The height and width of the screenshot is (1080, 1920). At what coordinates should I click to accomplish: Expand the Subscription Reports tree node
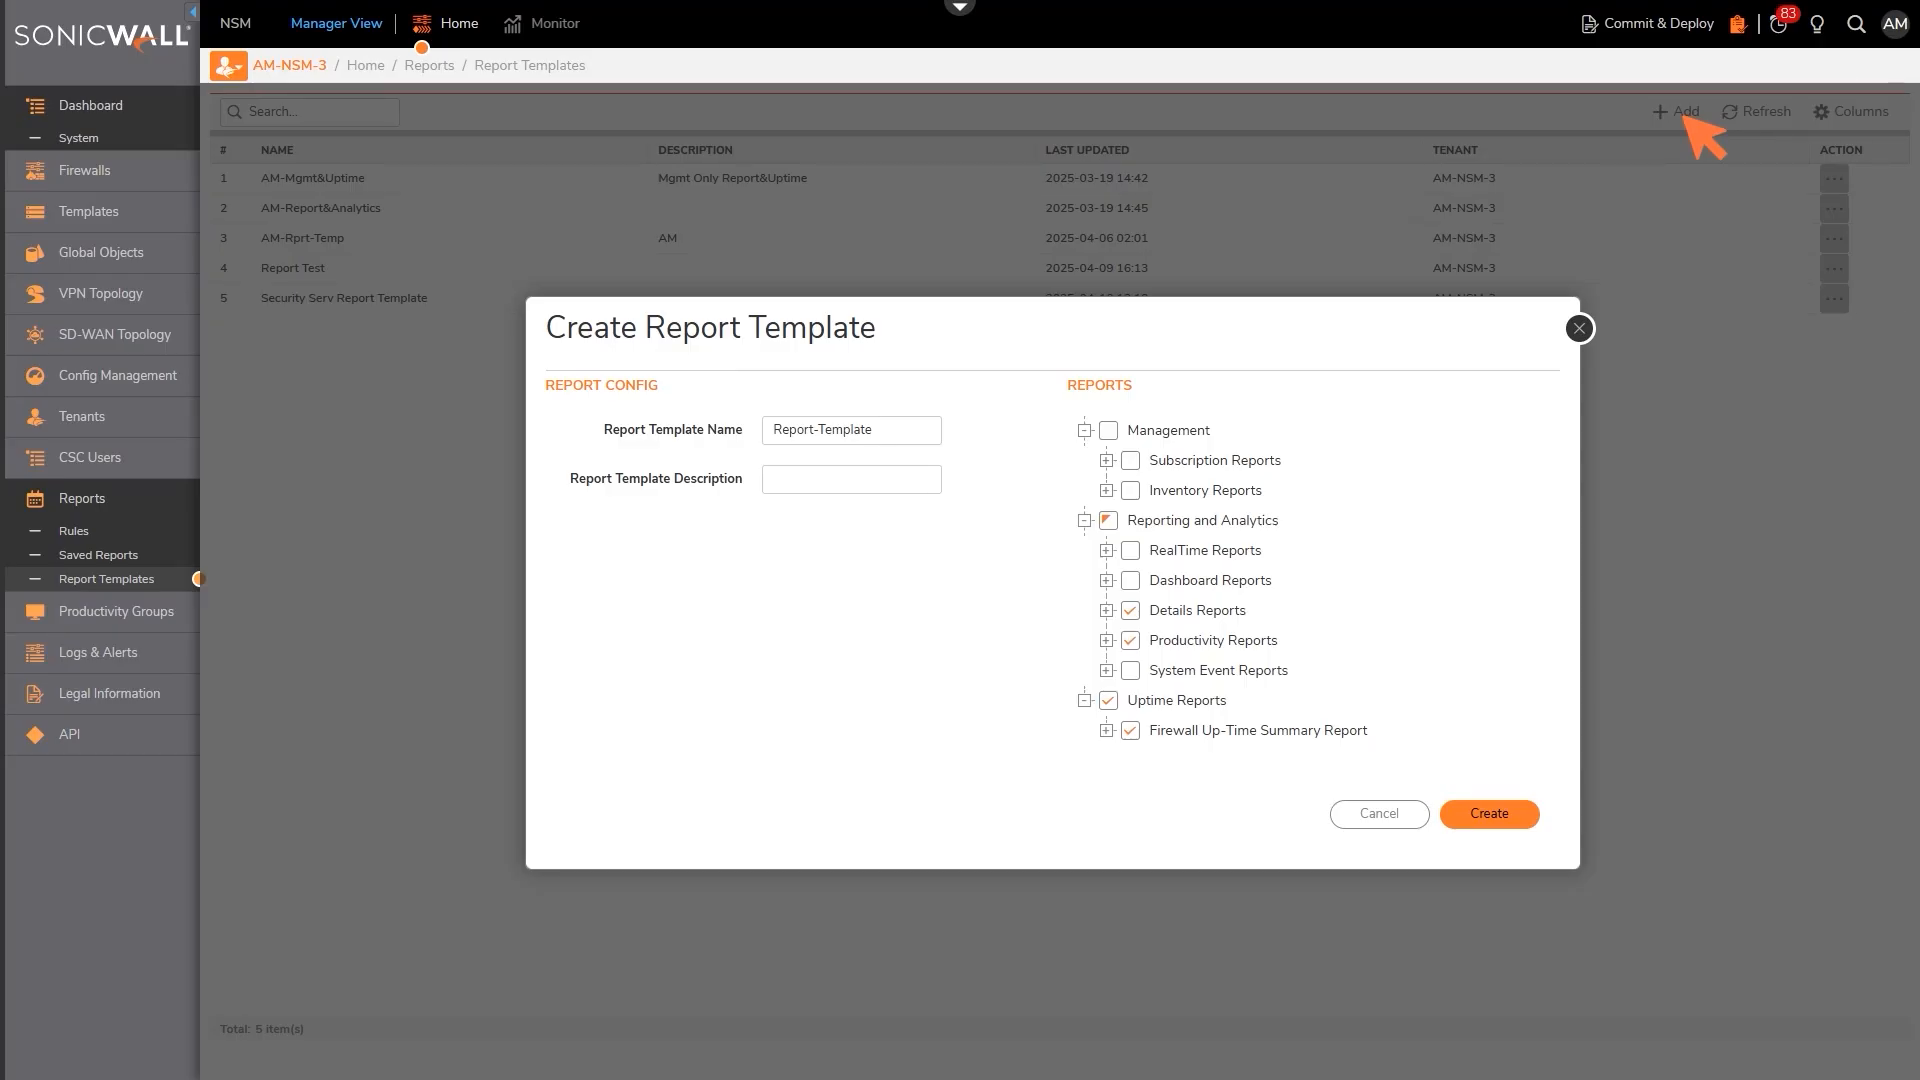pyautogui.click(x=1106, y=460)
